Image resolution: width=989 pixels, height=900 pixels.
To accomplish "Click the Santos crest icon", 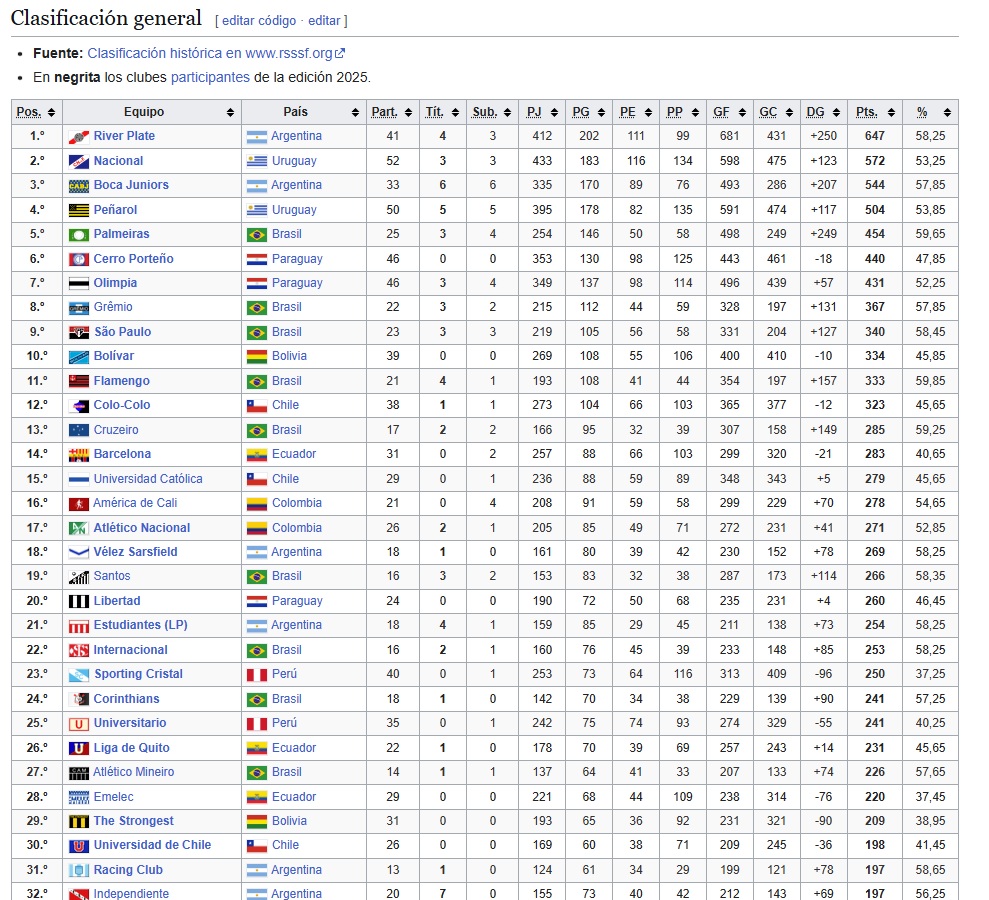I will point(78,577).
